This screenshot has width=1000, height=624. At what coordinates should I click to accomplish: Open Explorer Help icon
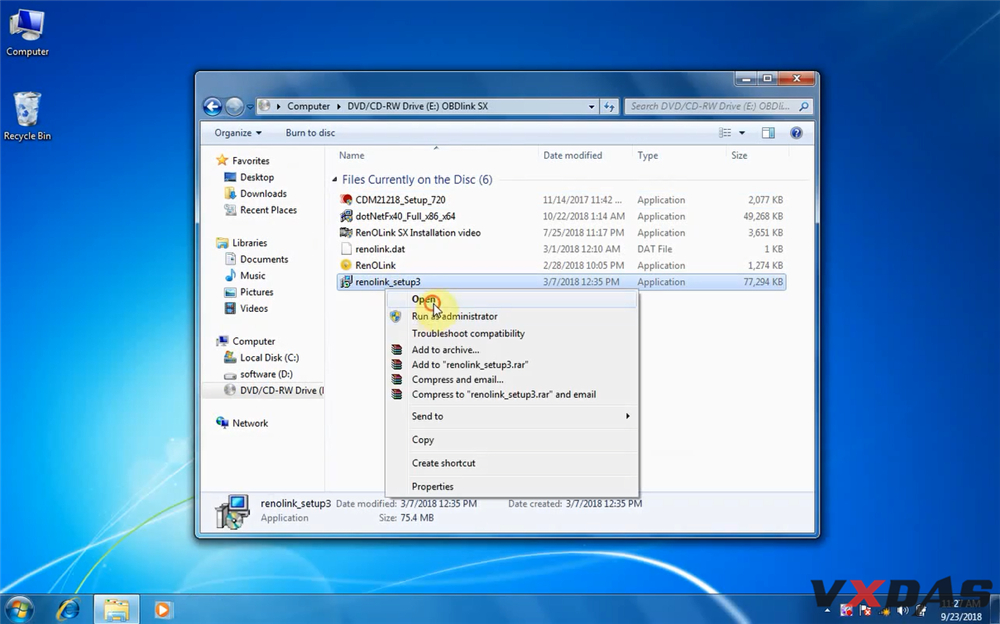click(796, 133)
